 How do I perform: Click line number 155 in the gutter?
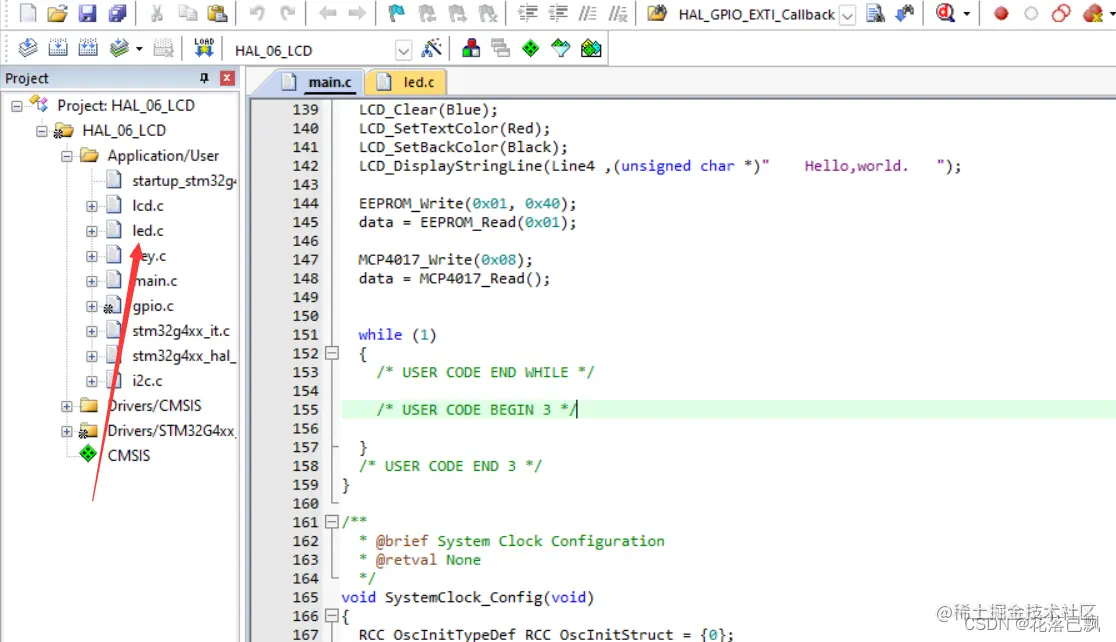305,410
